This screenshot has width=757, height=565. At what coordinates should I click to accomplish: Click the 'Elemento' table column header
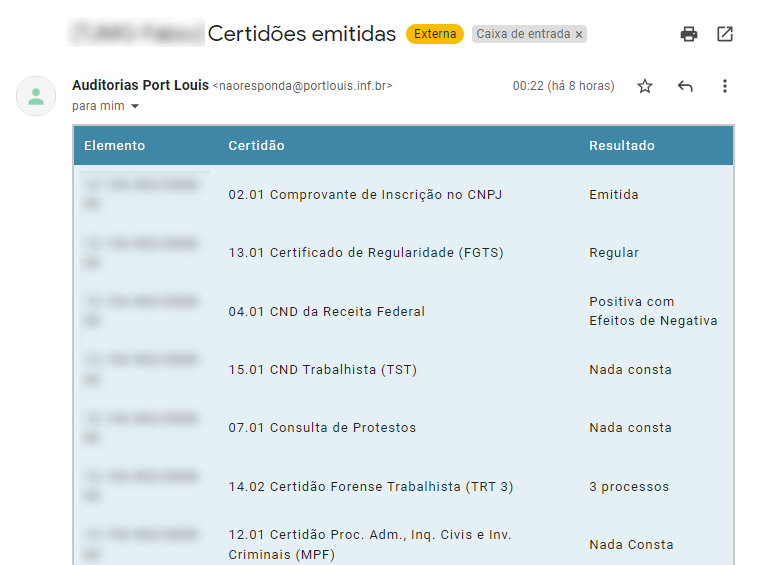(x=114, y=146)
